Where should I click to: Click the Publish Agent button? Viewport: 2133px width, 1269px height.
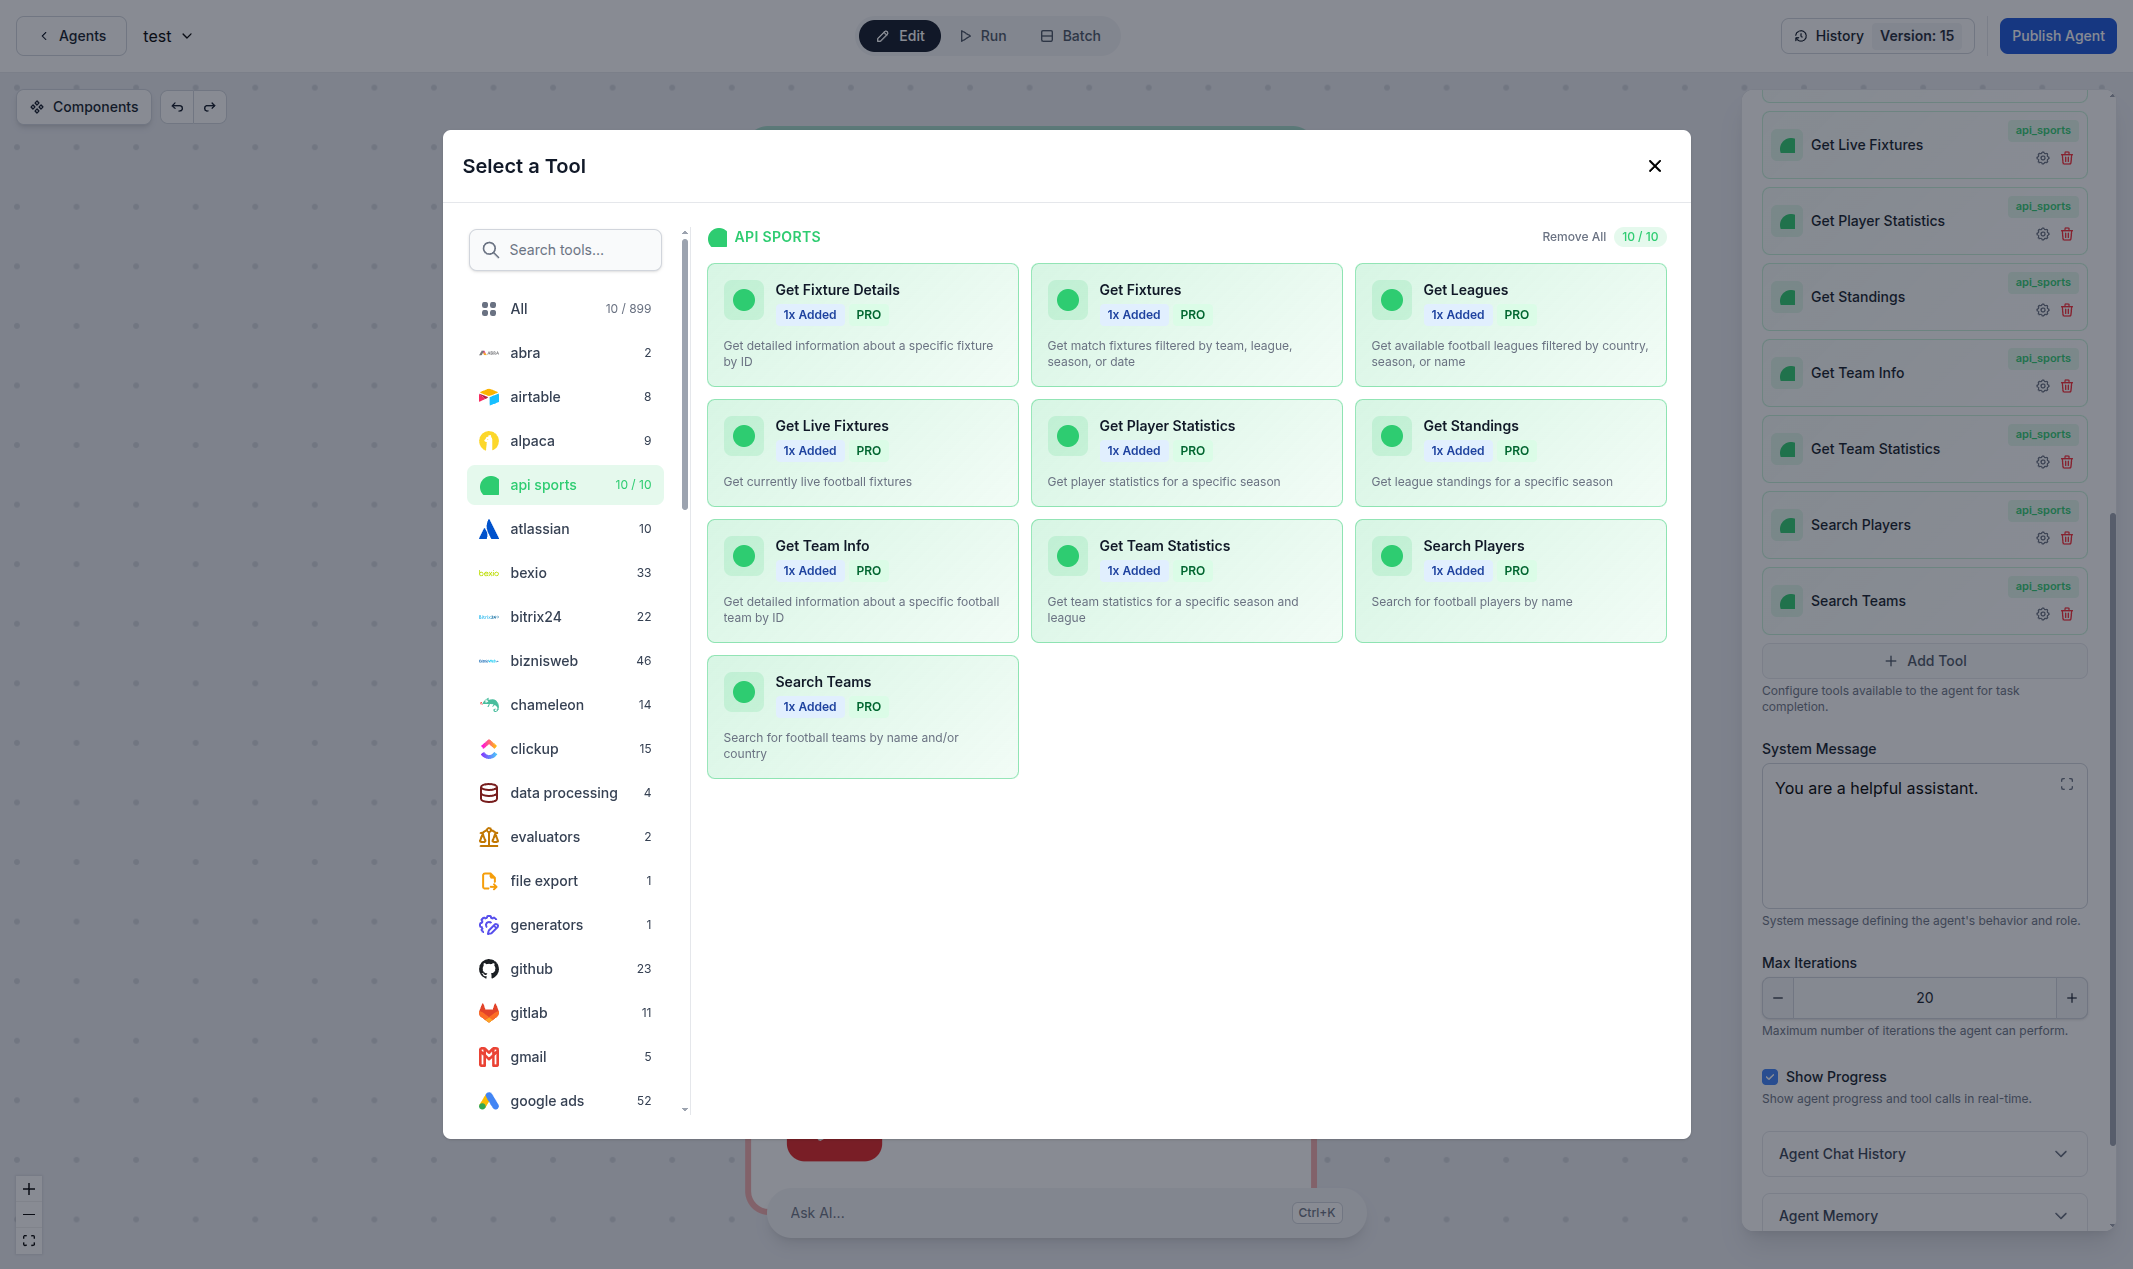click(2057, 35)
